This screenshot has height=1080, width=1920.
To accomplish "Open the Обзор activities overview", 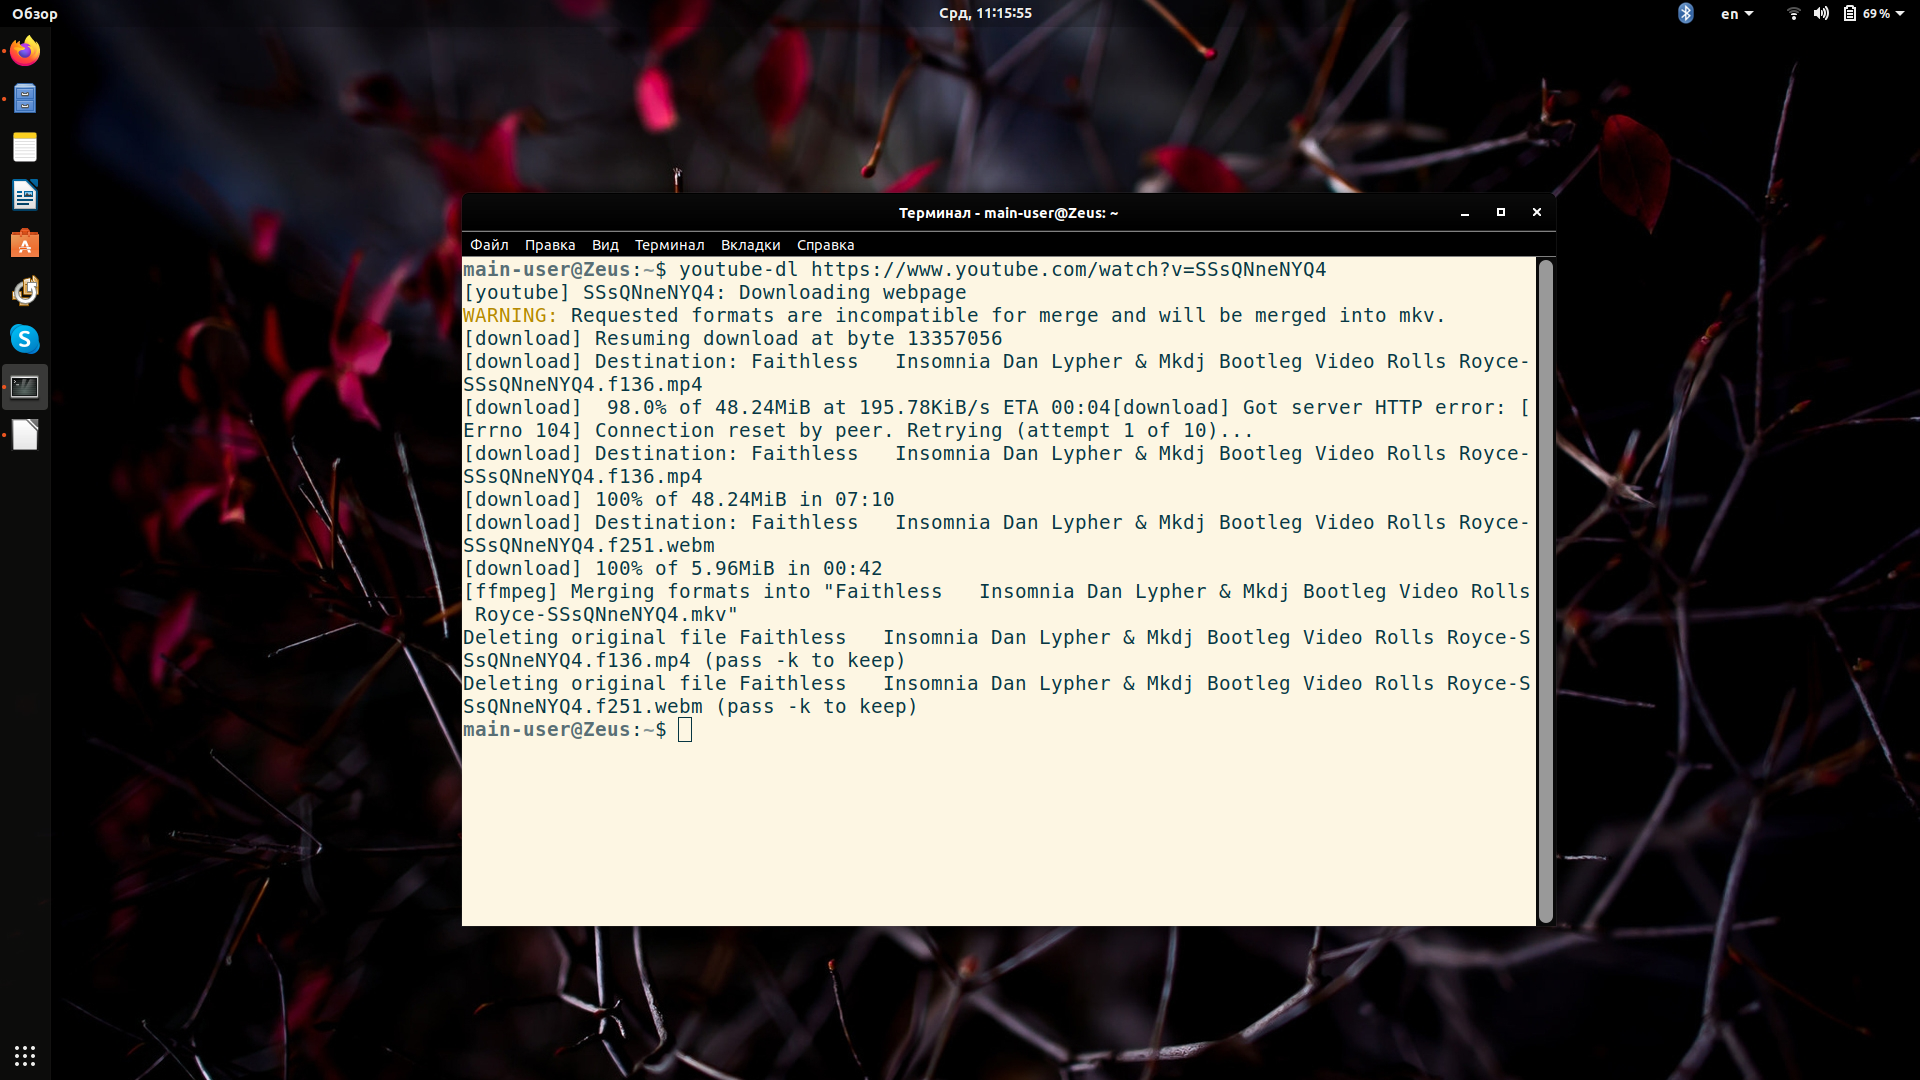I will click(35, 13).
